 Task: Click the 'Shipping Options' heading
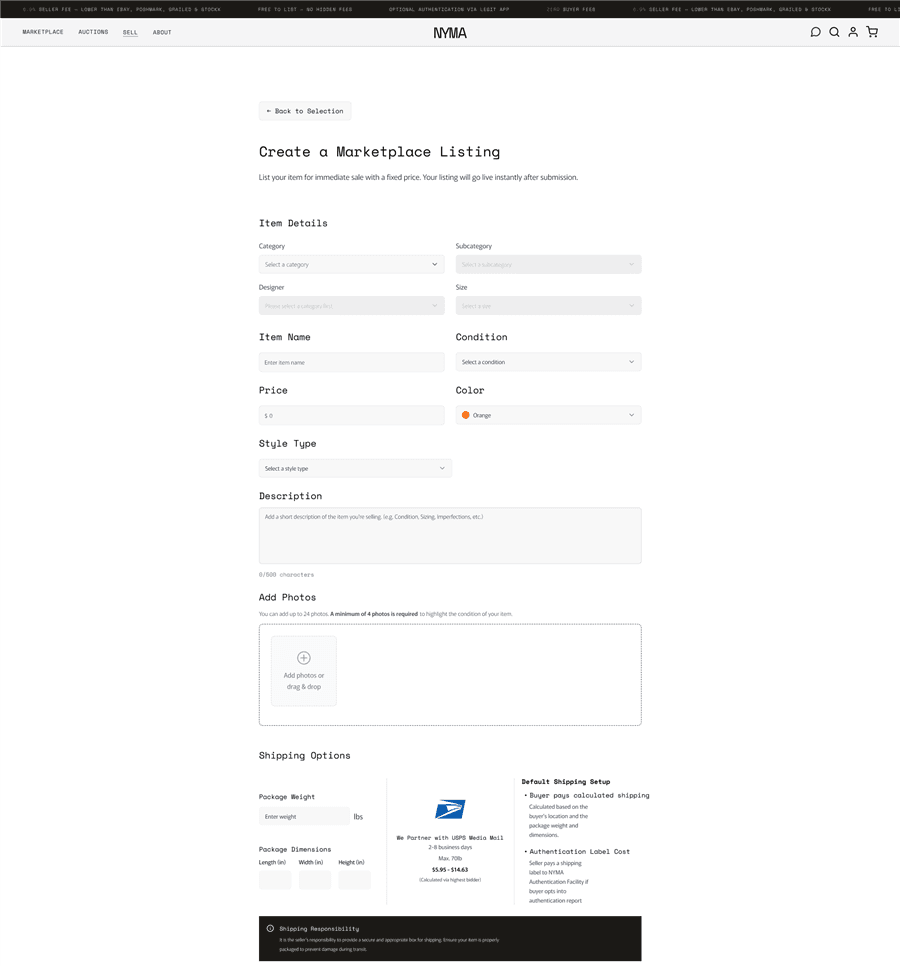pos(304,756)
